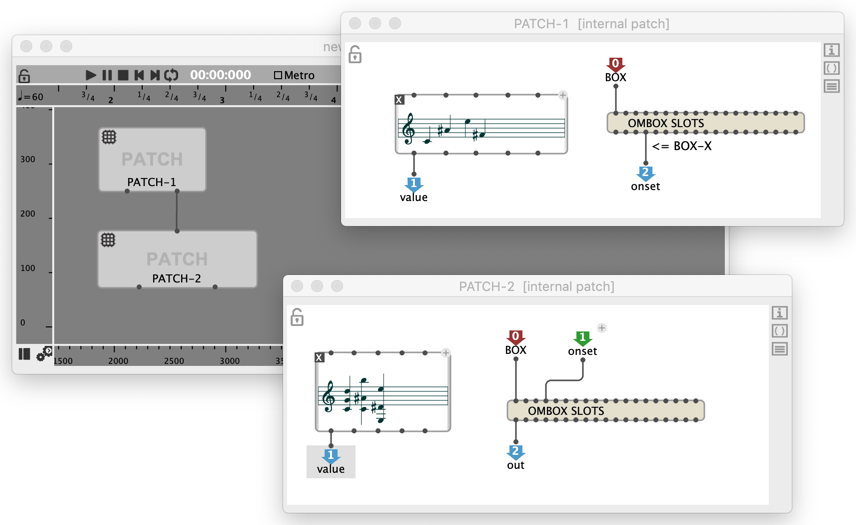Select the chord score box in PATCH-2
This screenshot has width=856, height=525.
(x=383, y=392)
